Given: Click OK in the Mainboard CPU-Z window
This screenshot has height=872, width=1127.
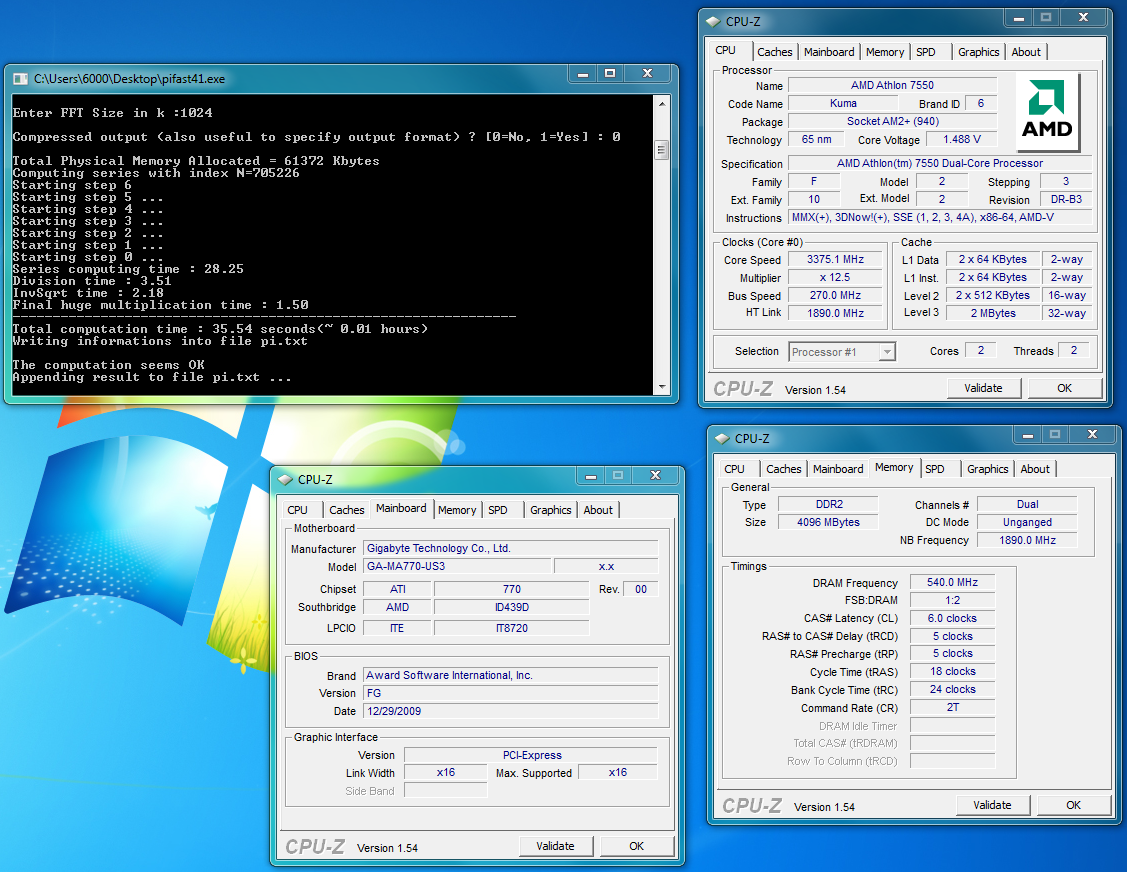Looking at the screenshot, I should tap(637, 846).
